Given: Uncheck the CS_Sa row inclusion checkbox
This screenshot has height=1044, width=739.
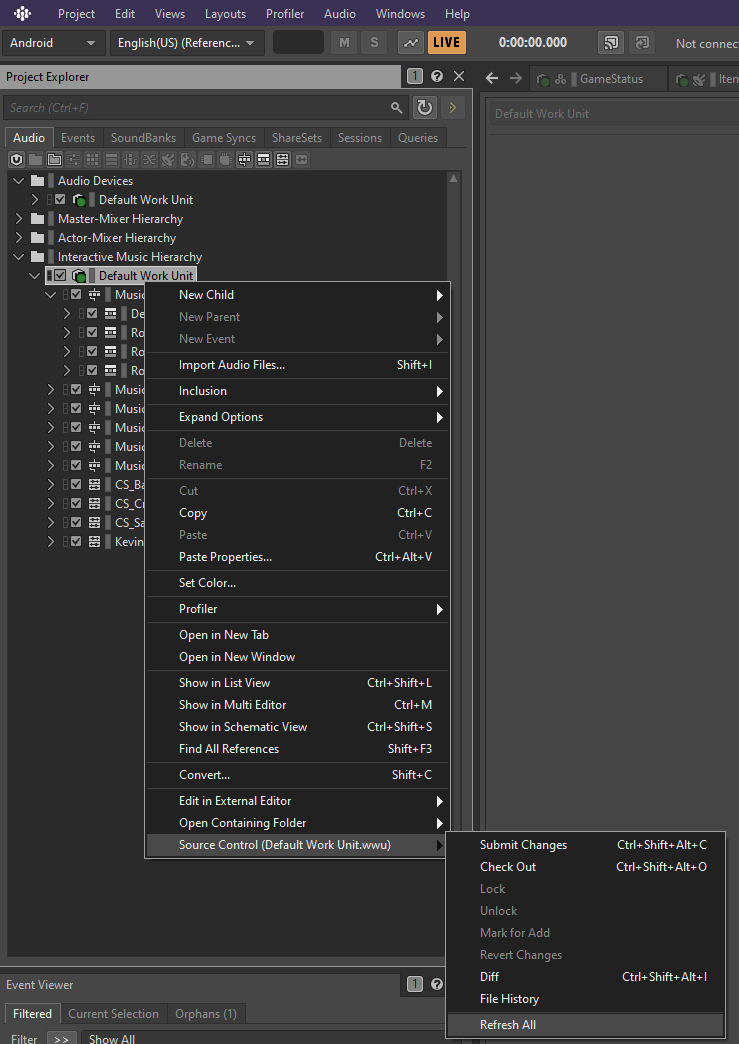Looking at the screenshot, I should pos(77,522).
